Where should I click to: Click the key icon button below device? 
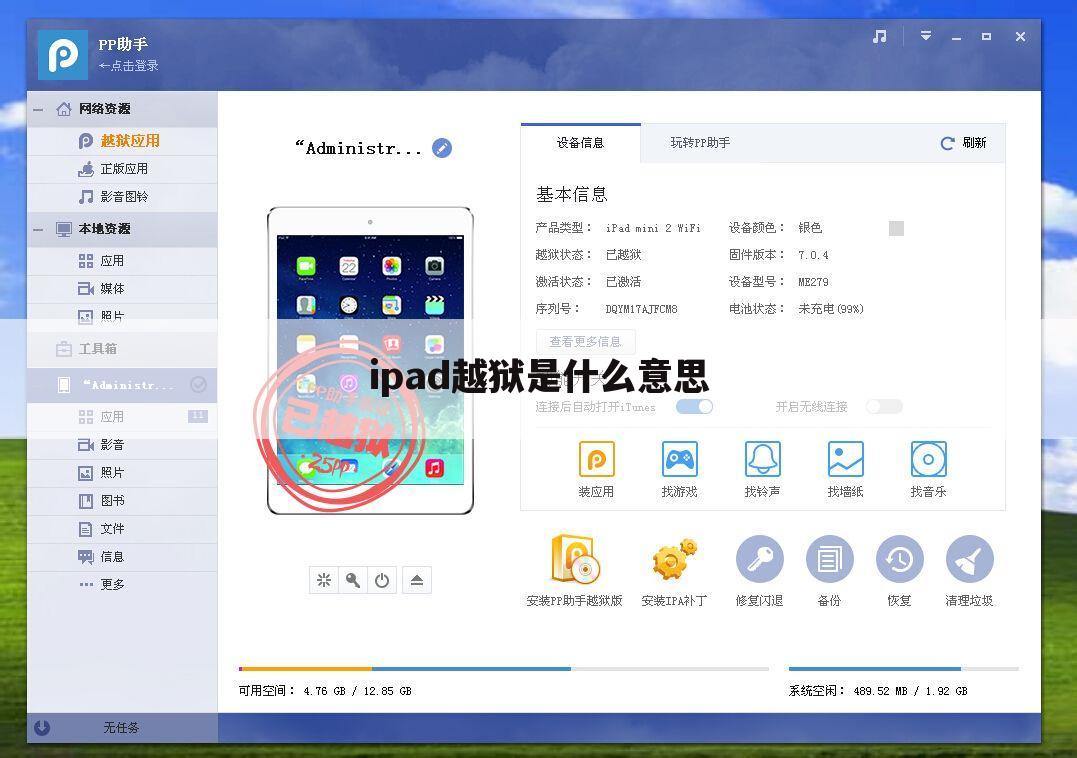(x=353, y=580)
